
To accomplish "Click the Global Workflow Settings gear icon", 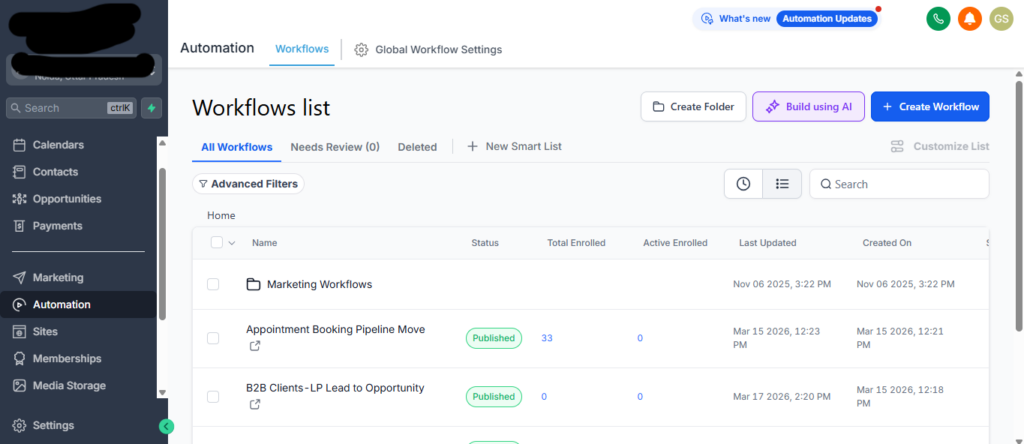I will (x=361, y=50).
